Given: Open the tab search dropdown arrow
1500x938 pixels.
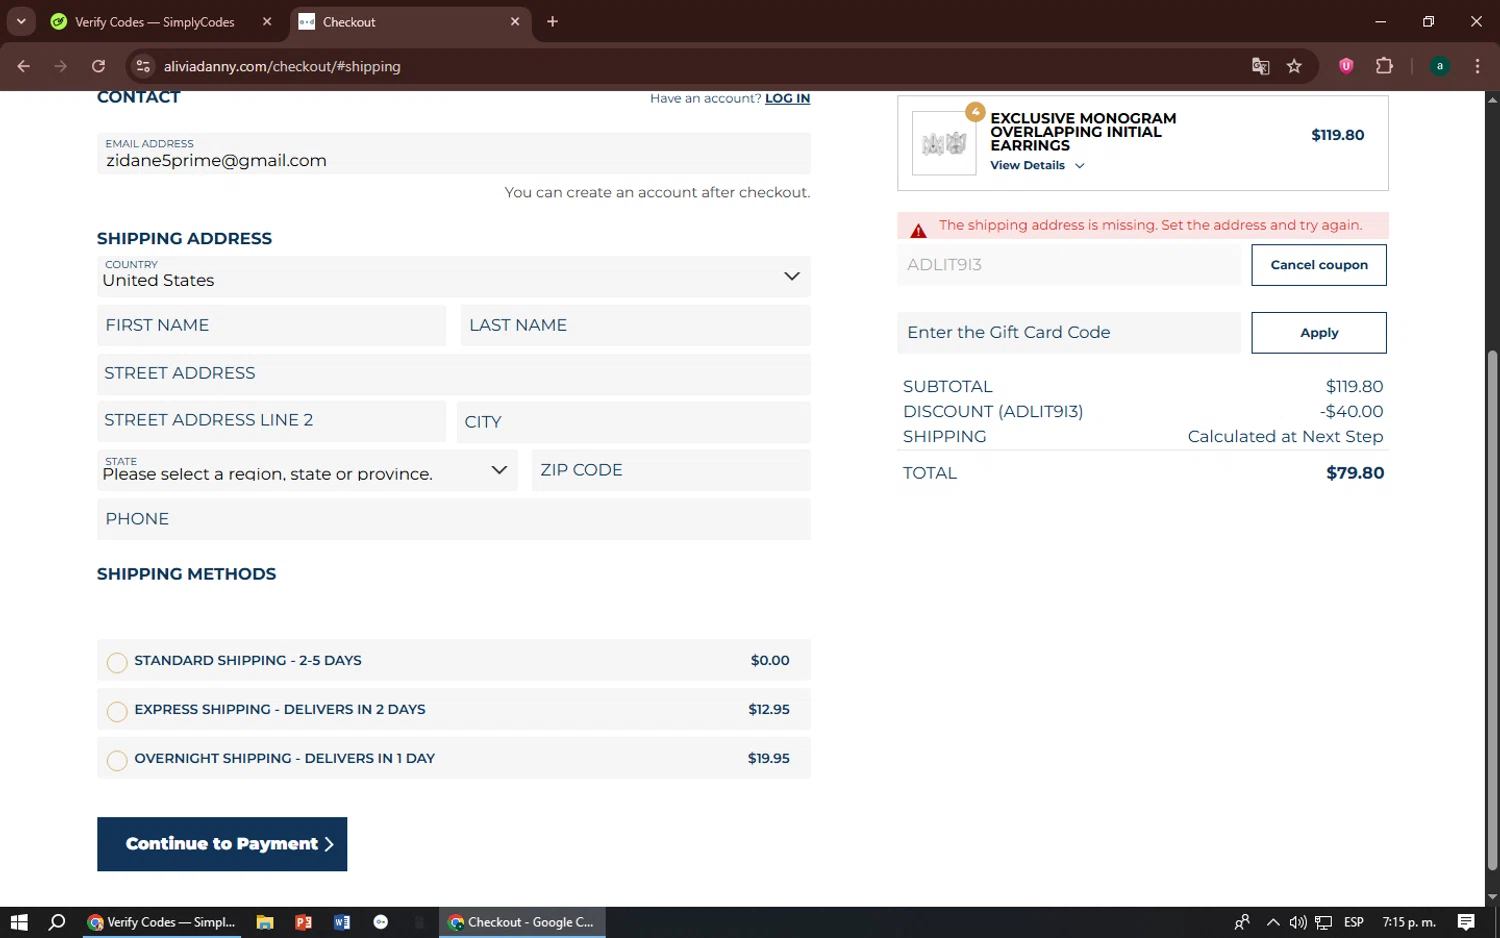Looking at the screenshot, I should [21, 21].
